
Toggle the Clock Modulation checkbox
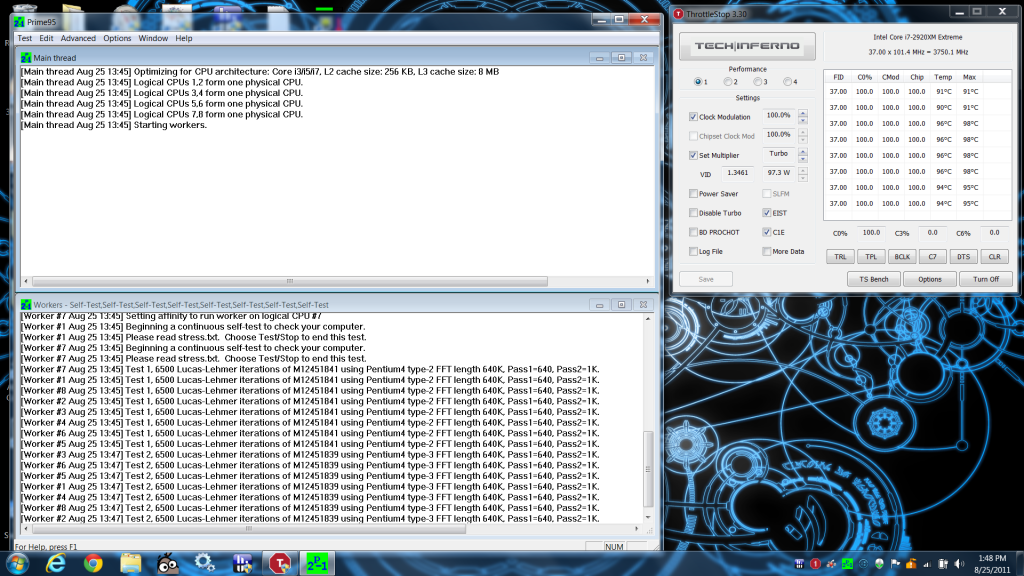pyautogui.click(x=693, y=117)
